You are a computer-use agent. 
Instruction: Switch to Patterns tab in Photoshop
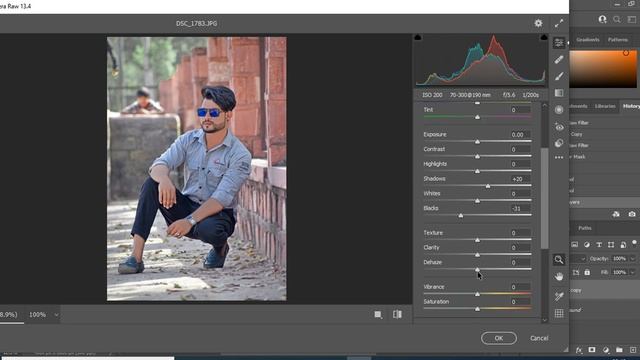pos(618,40)
